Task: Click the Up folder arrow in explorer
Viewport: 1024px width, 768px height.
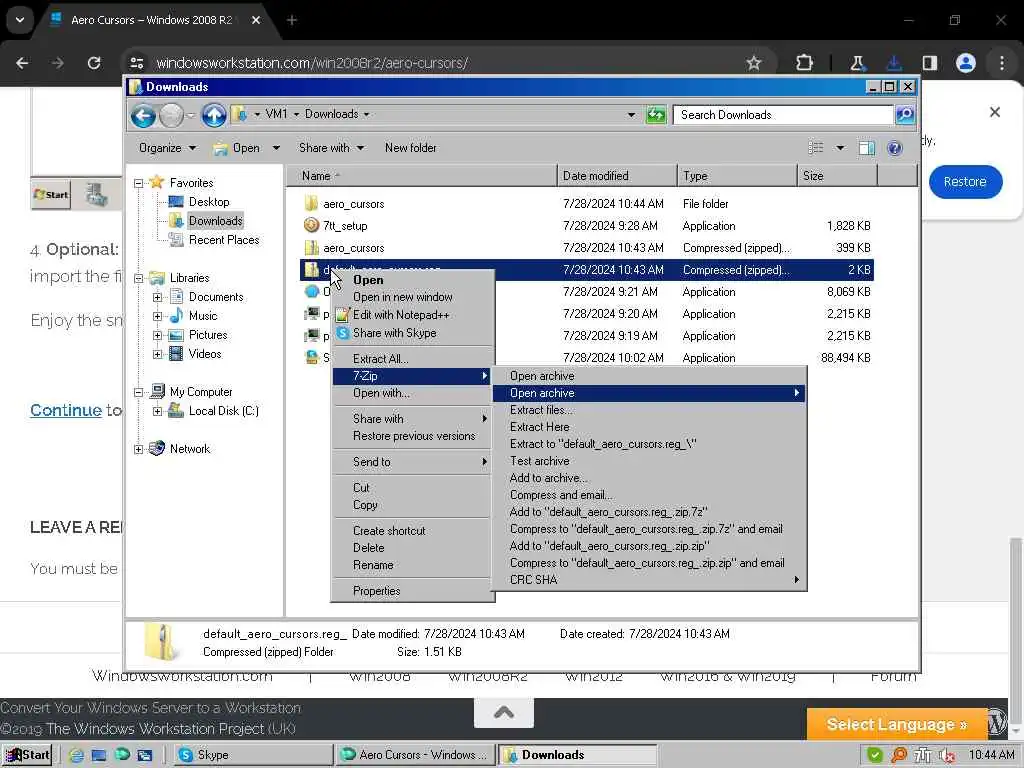Action: coord(214,116)
